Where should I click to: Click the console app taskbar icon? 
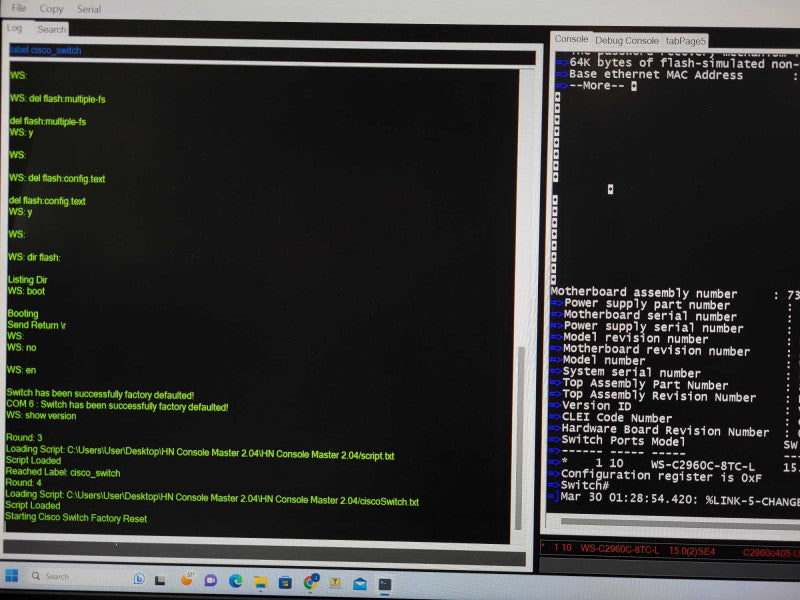point(385,584)
